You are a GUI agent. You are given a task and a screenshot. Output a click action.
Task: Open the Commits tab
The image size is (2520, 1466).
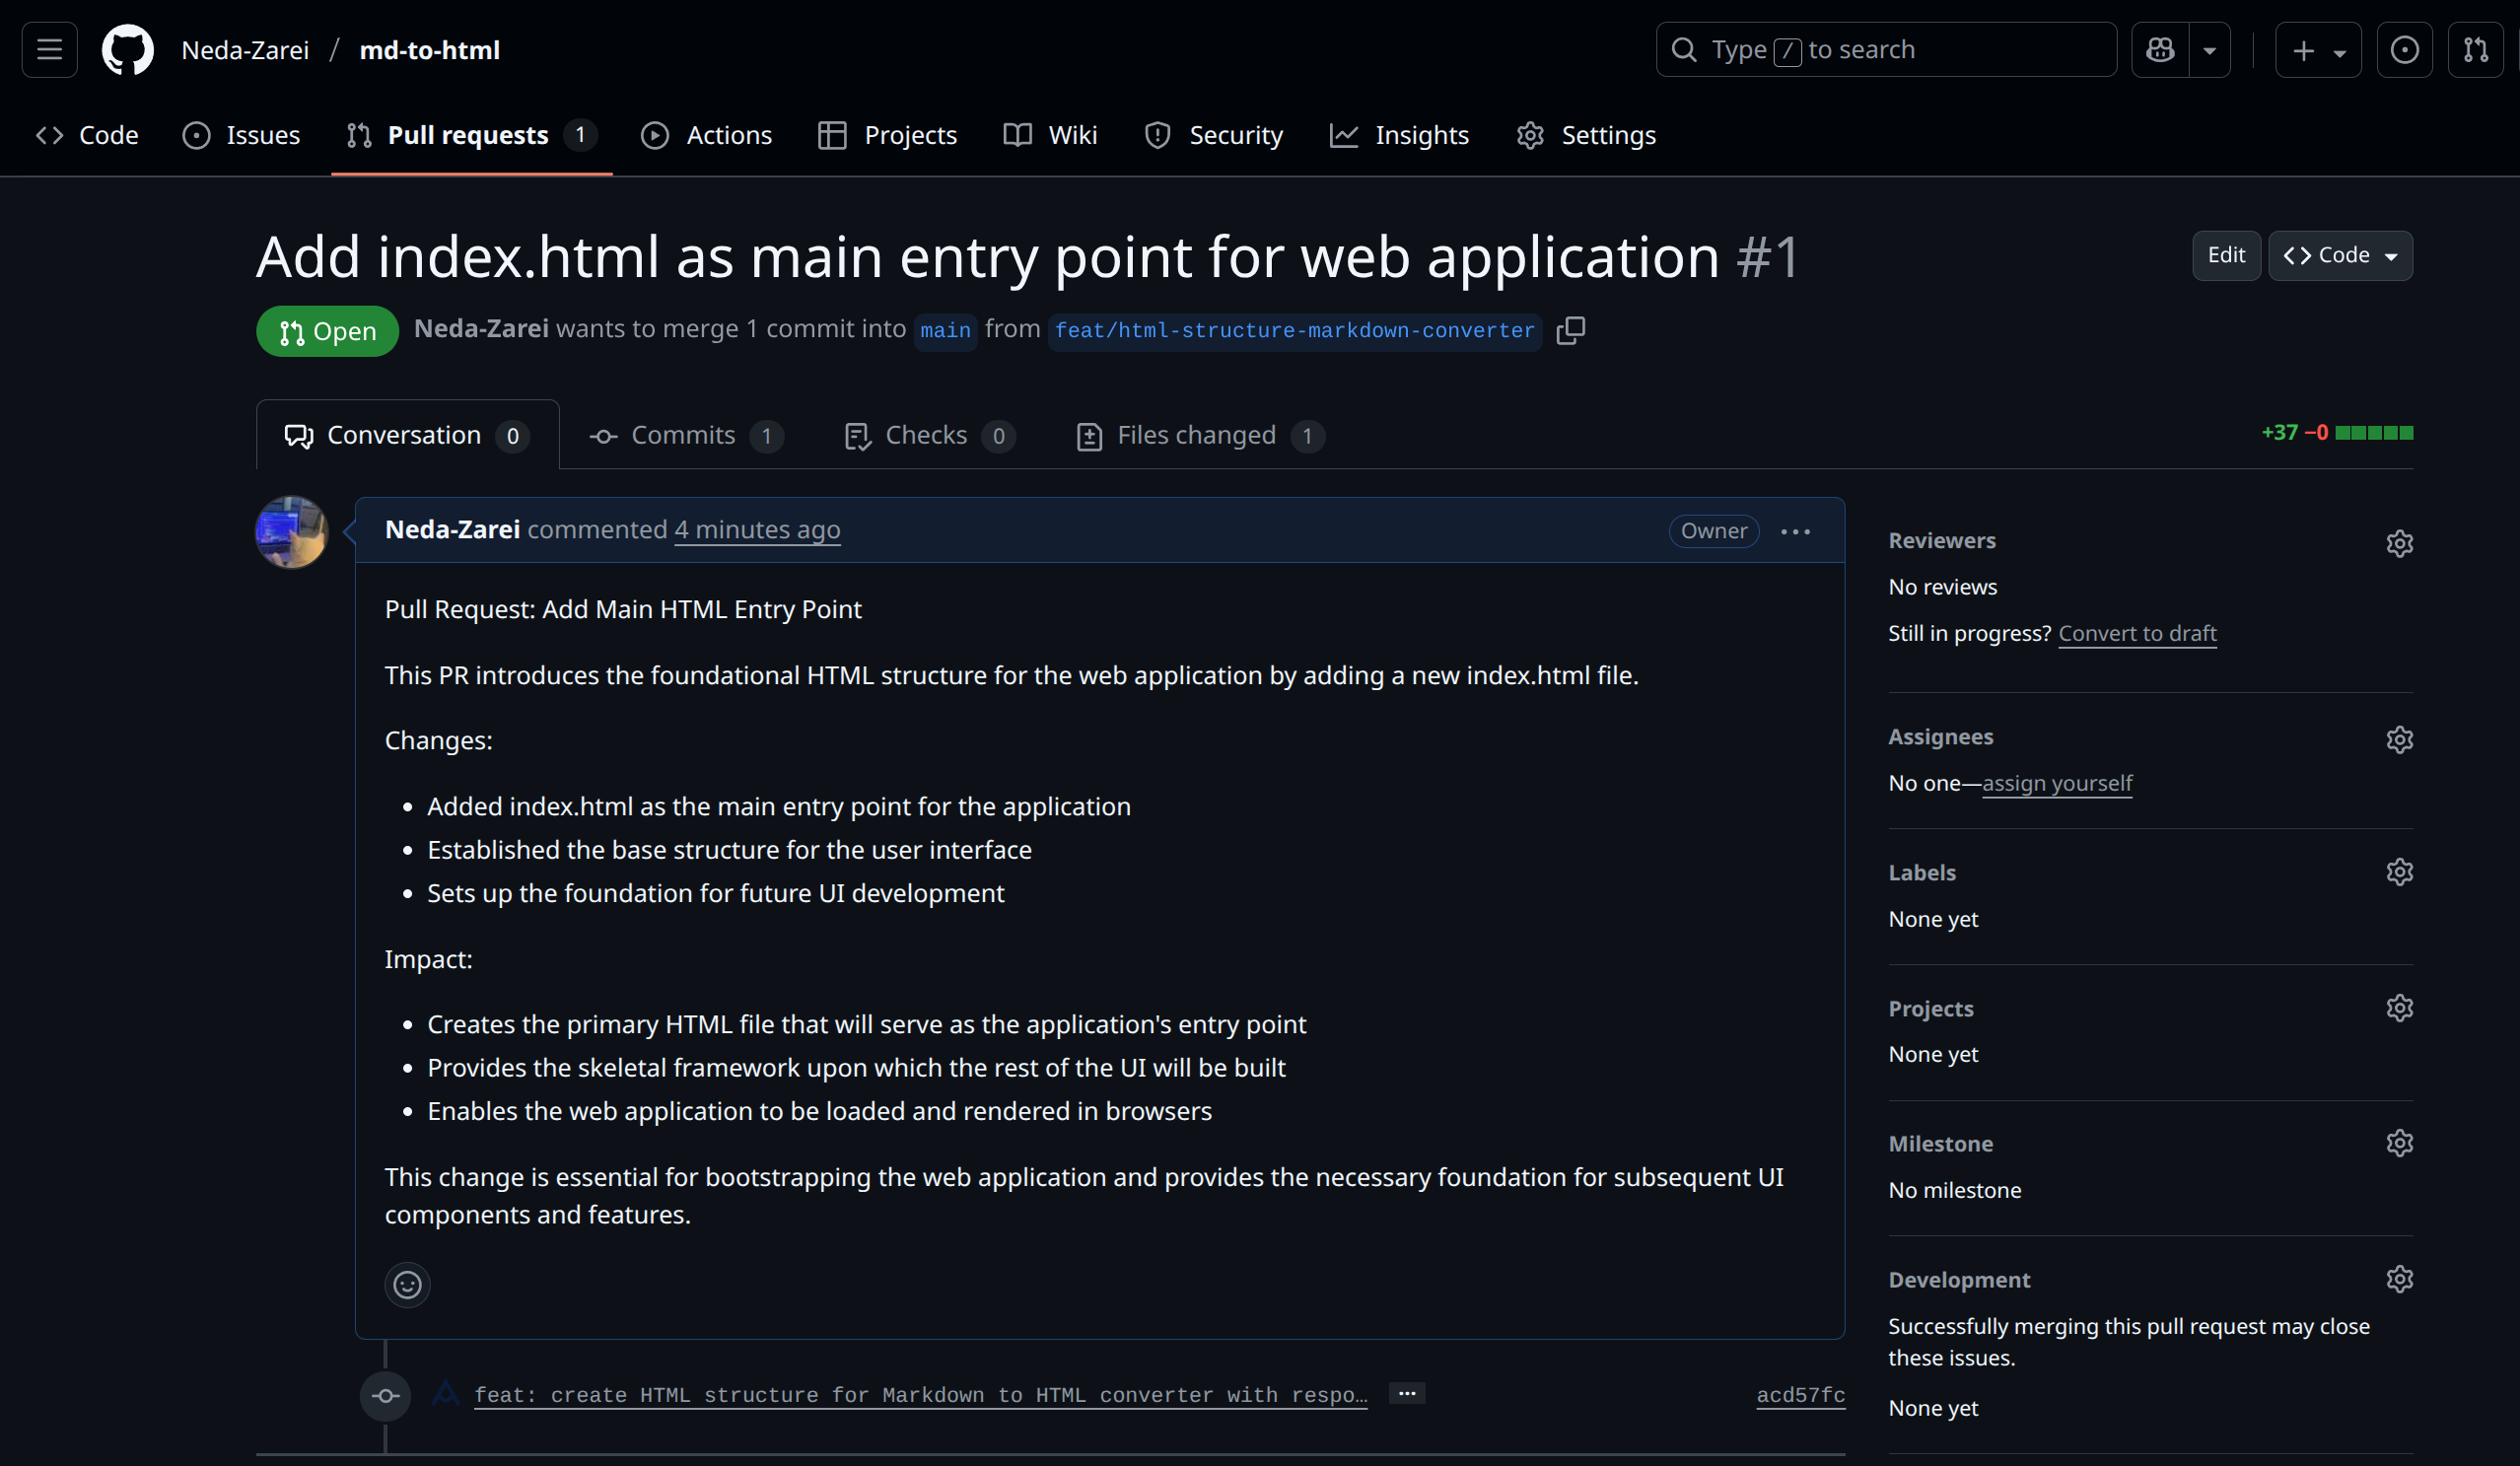(685, 435)
